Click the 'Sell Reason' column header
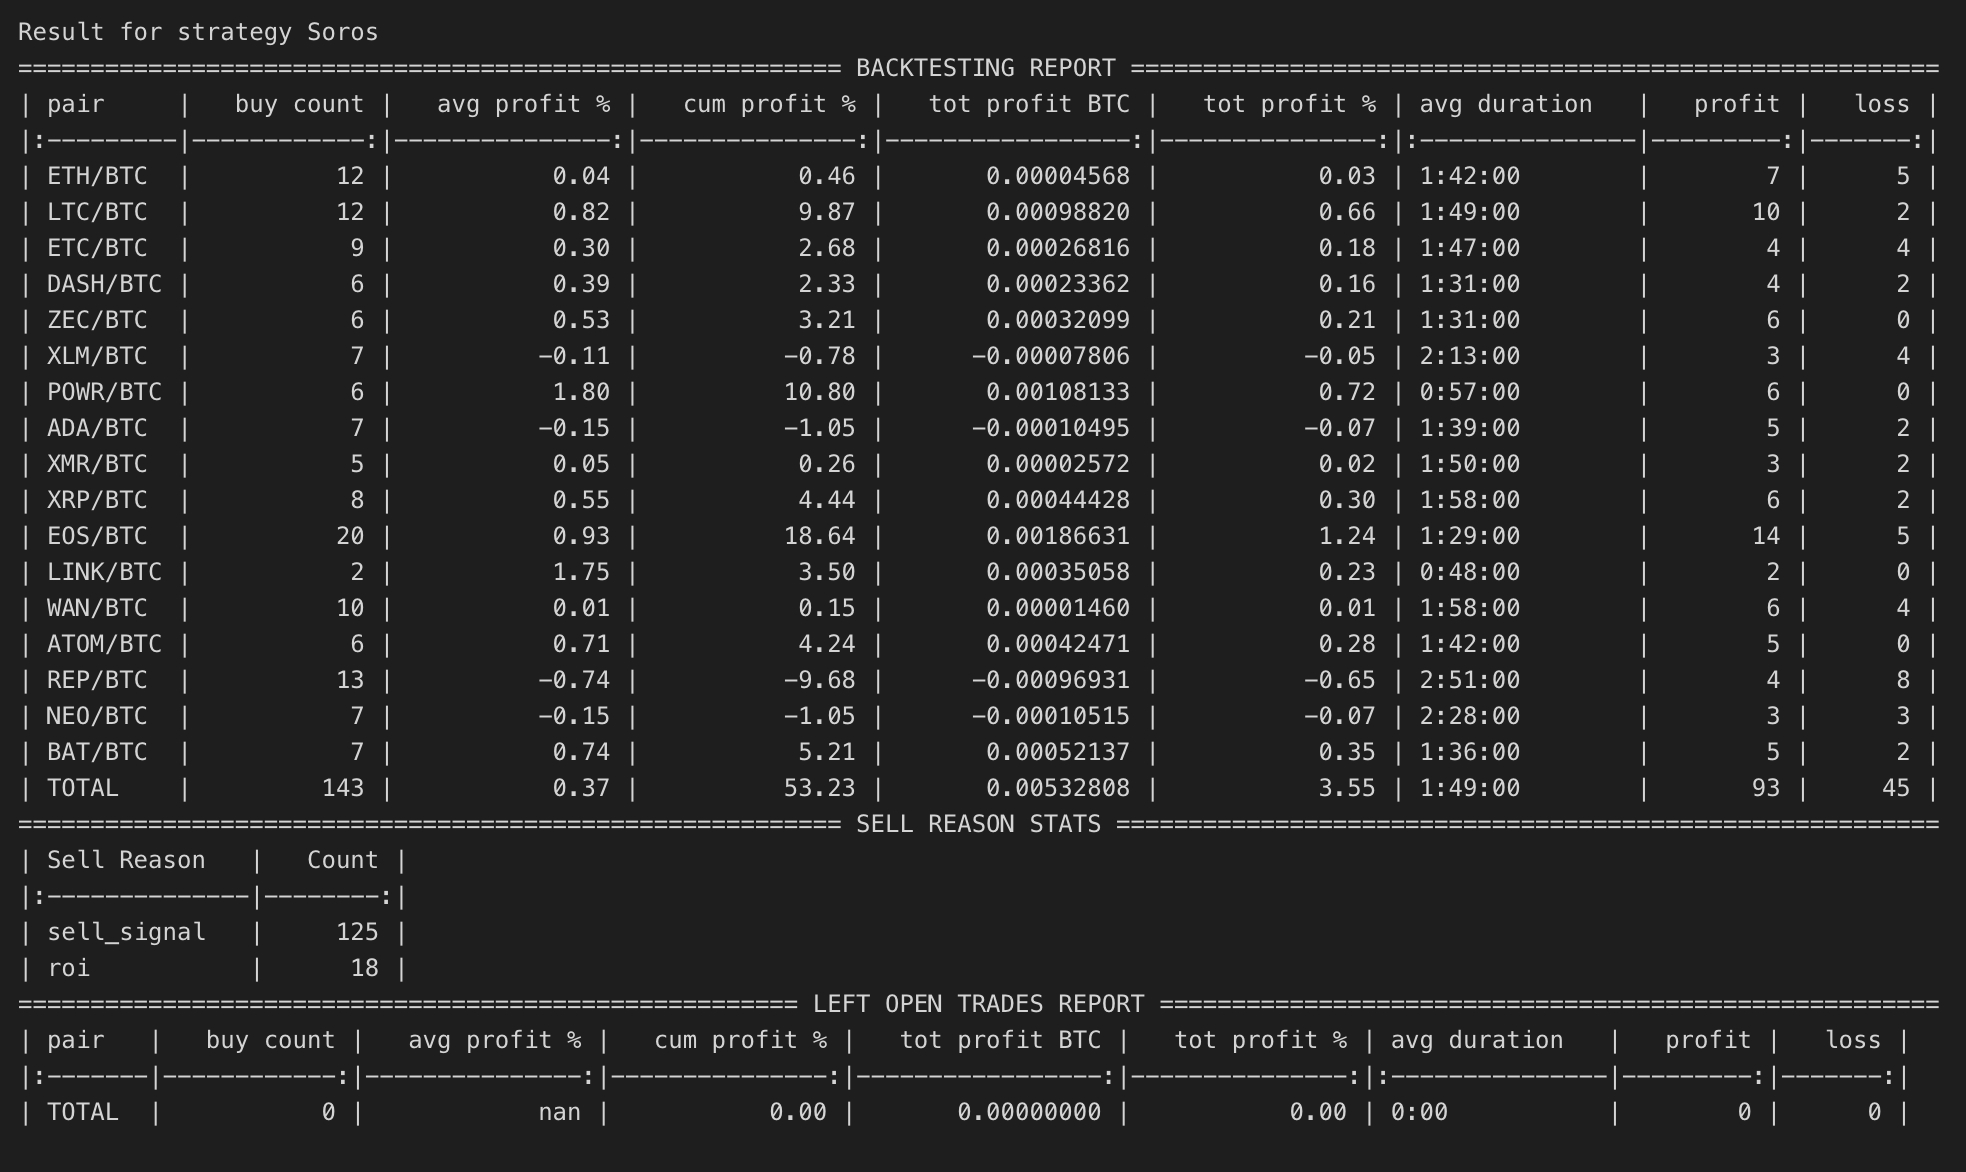Viewport: 1966px width, 1172px height. tap(126, 860)
